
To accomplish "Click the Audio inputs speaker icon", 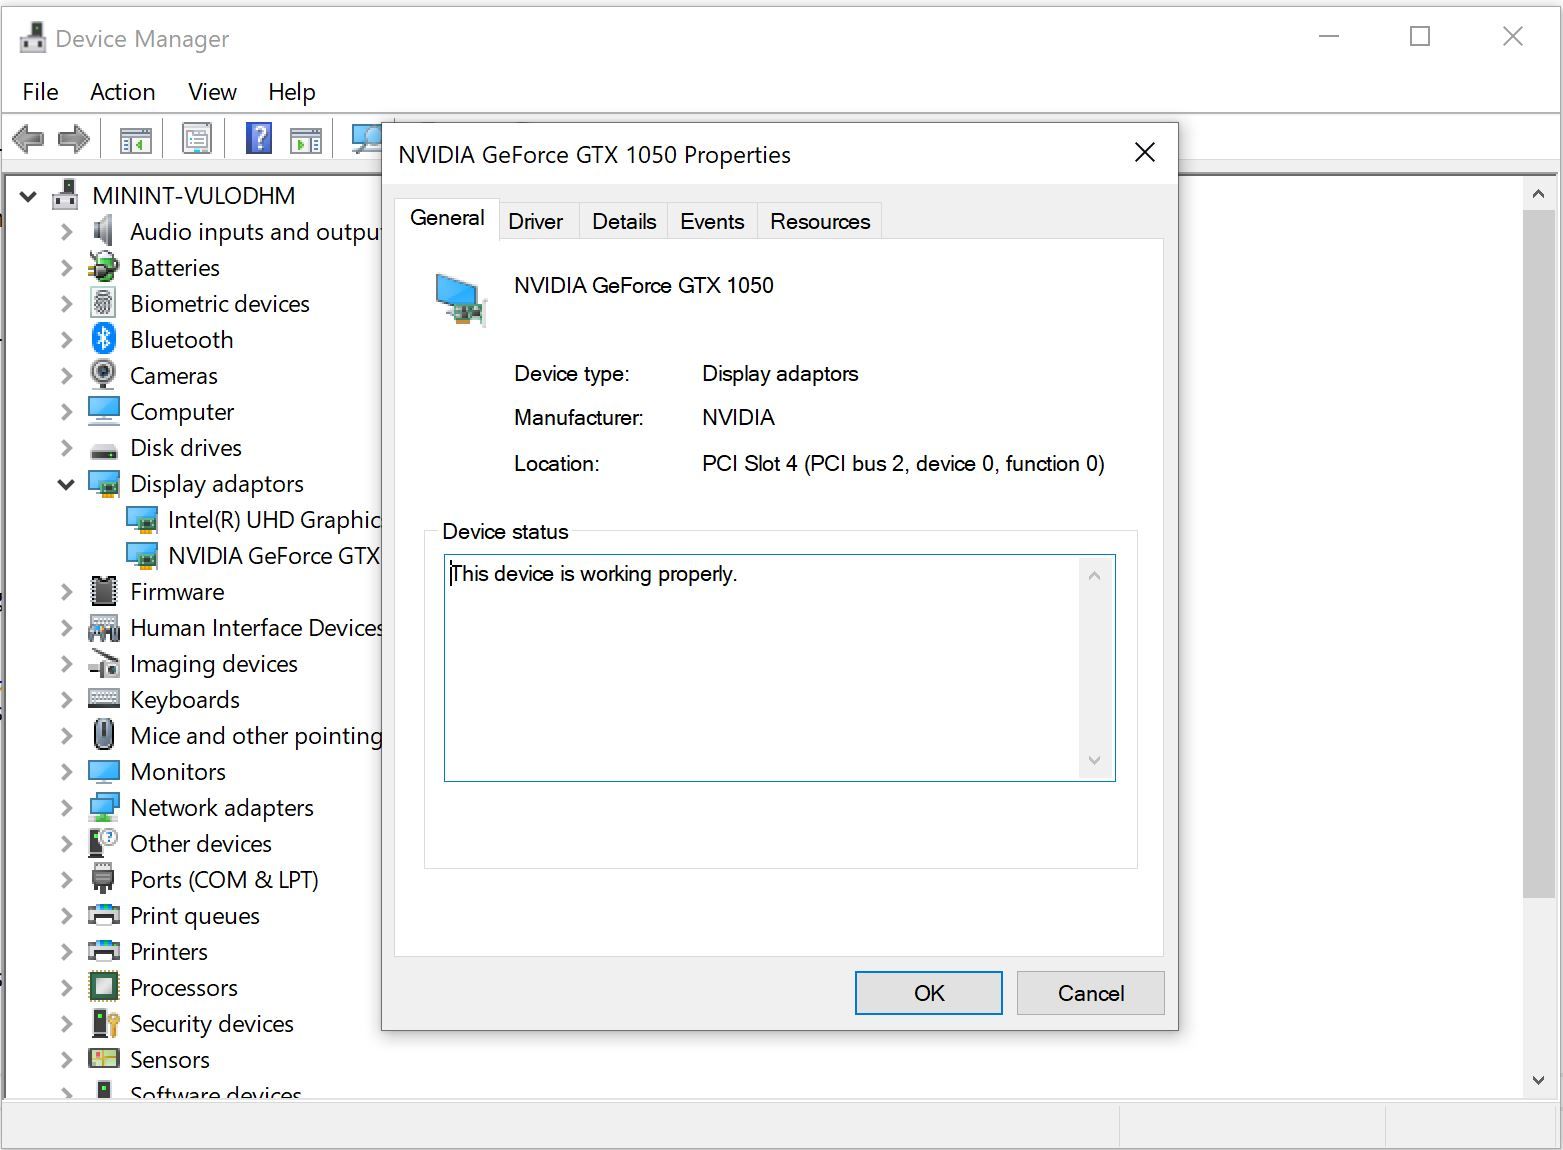I will (x=103, y=231).
